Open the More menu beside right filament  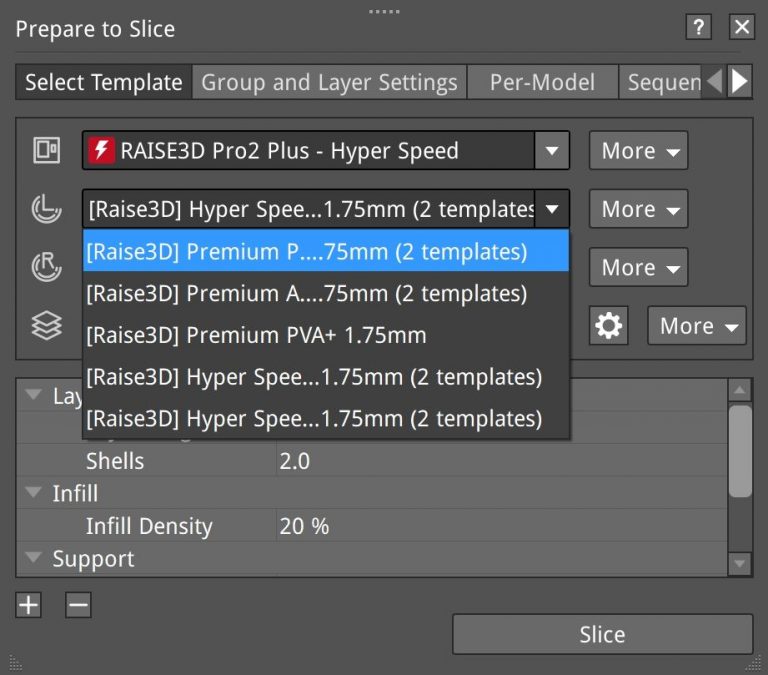638,267
